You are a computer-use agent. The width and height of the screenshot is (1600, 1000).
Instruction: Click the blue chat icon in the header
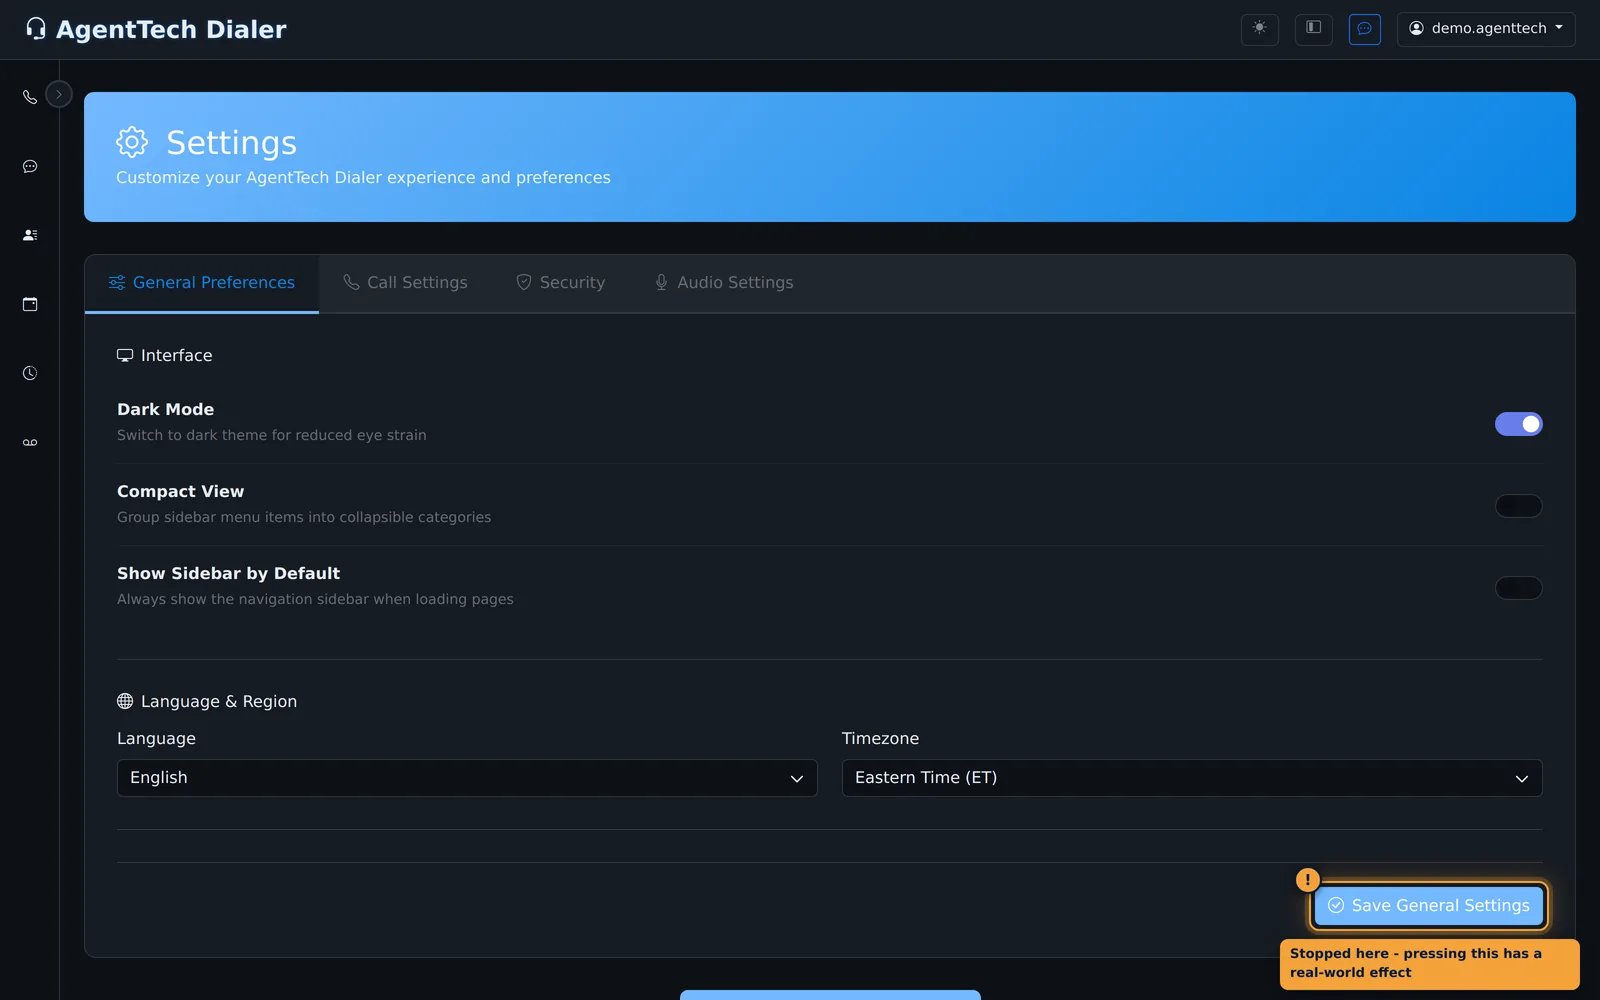1365,28
